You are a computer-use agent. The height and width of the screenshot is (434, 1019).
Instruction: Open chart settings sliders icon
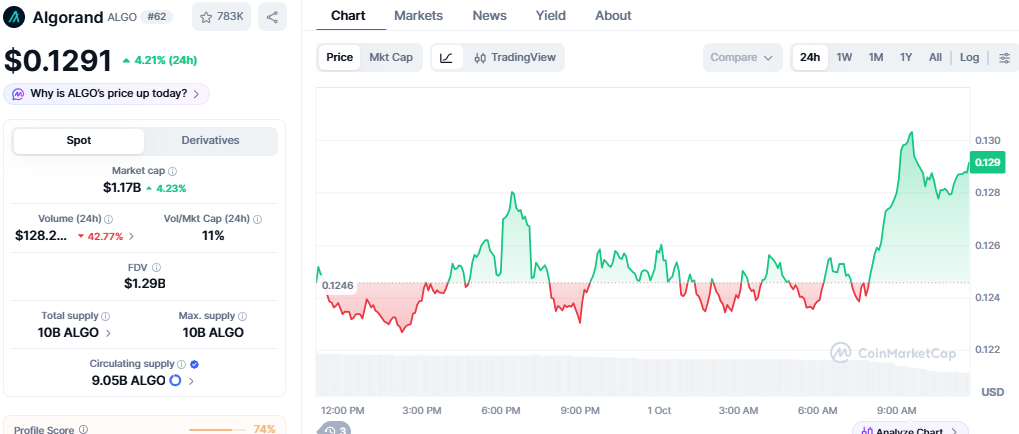click(1005, 57)
